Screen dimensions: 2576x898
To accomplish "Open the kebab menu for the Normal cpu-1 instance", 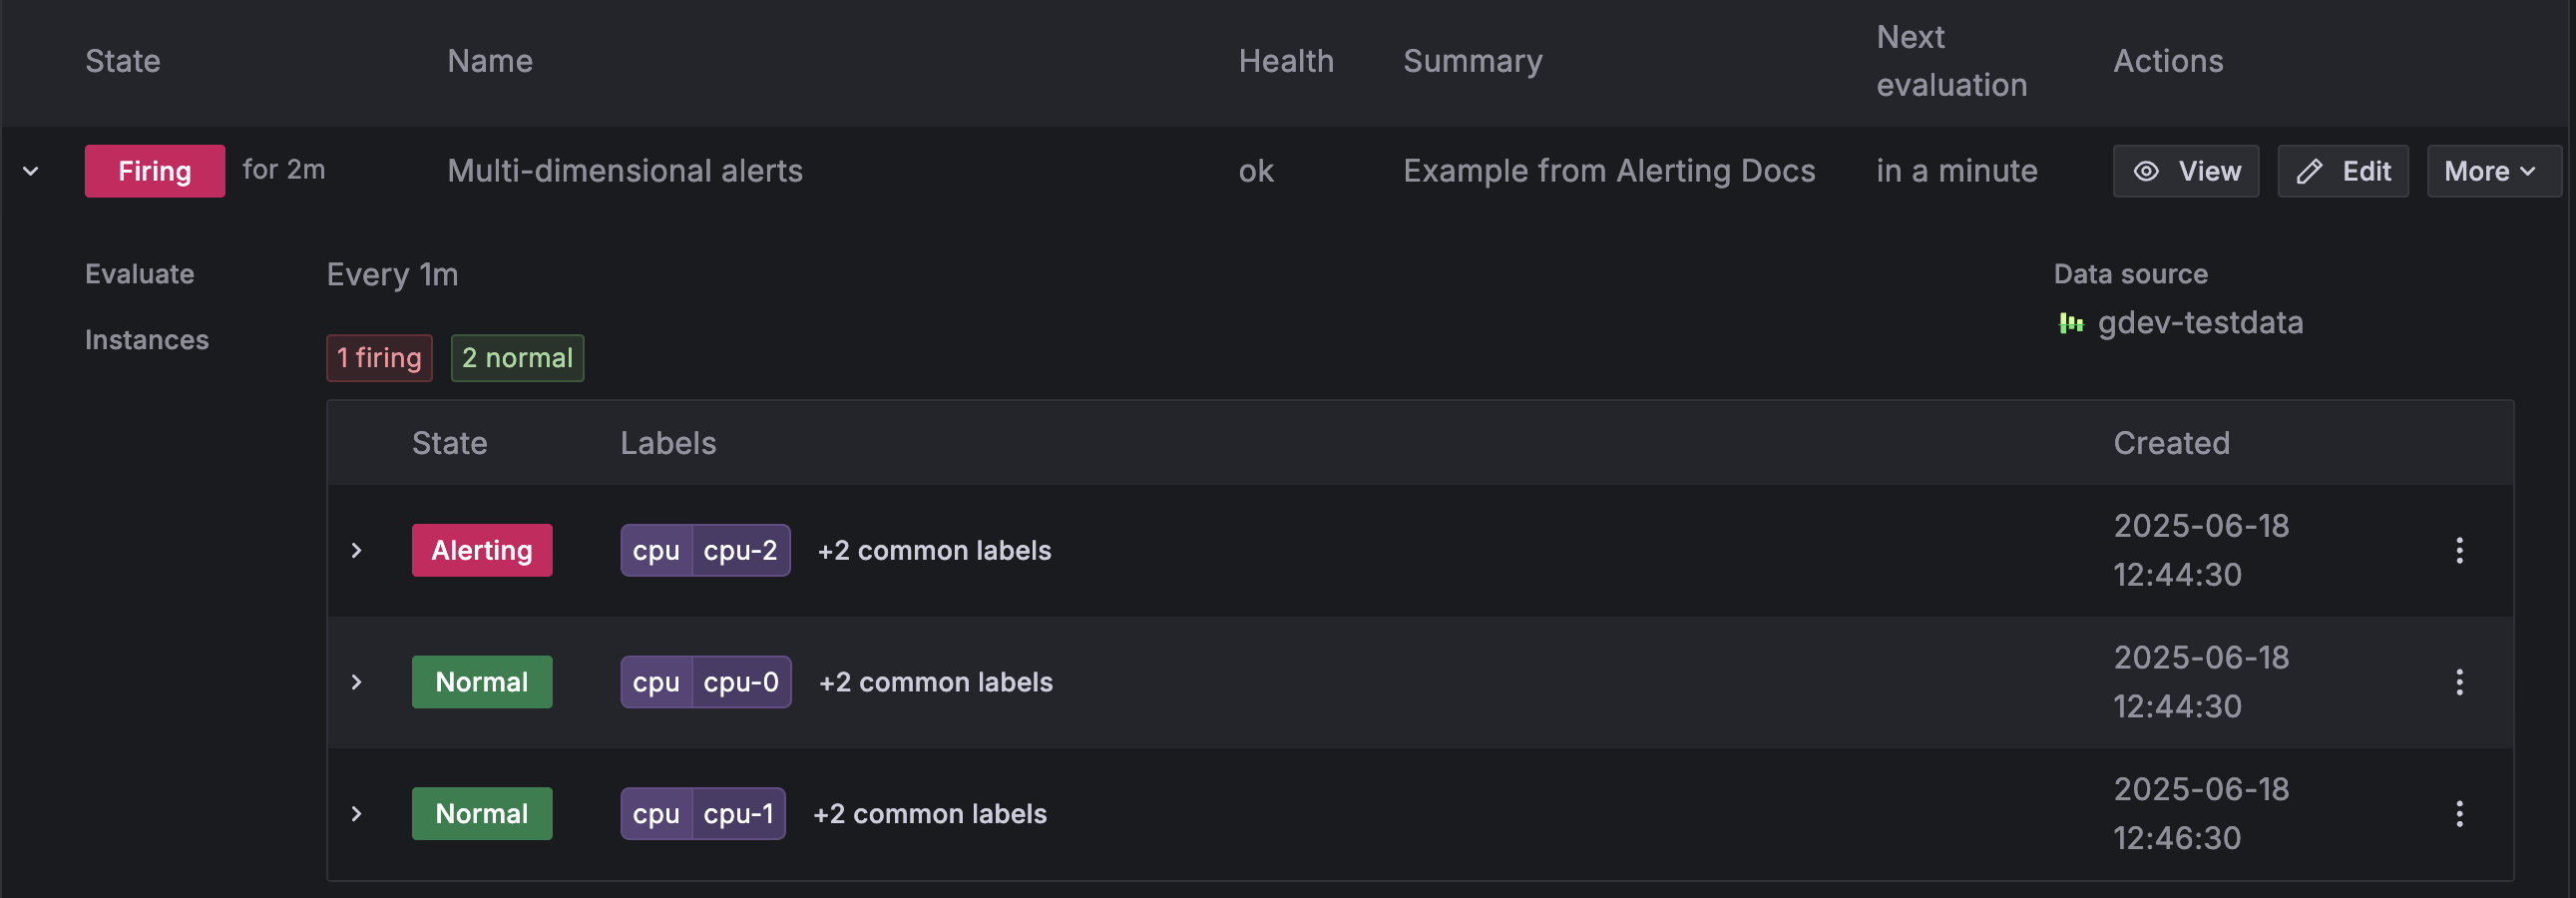I will point(2460,814).
